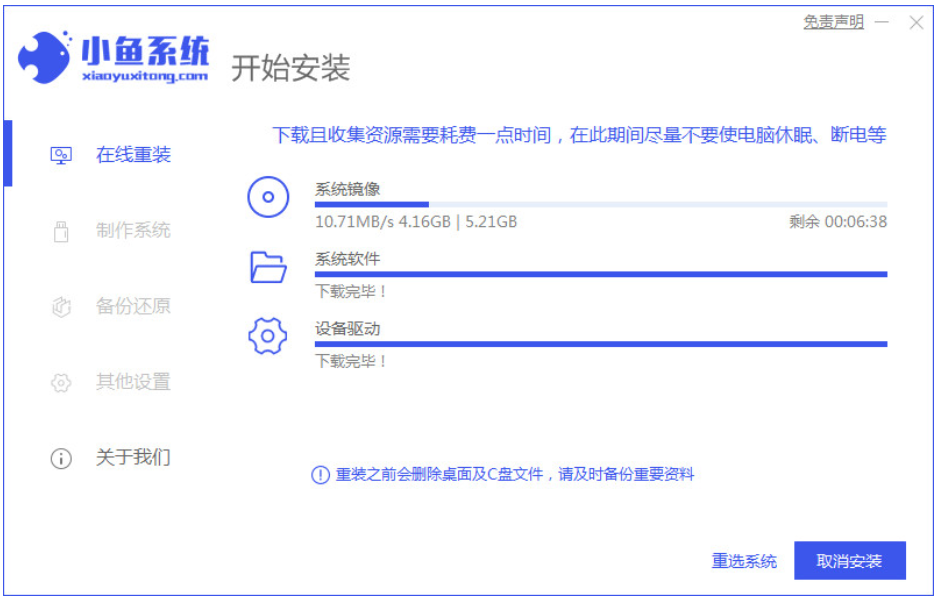Open the 系统软件 folder icon
951x597 pixels.
click(266, 269)
